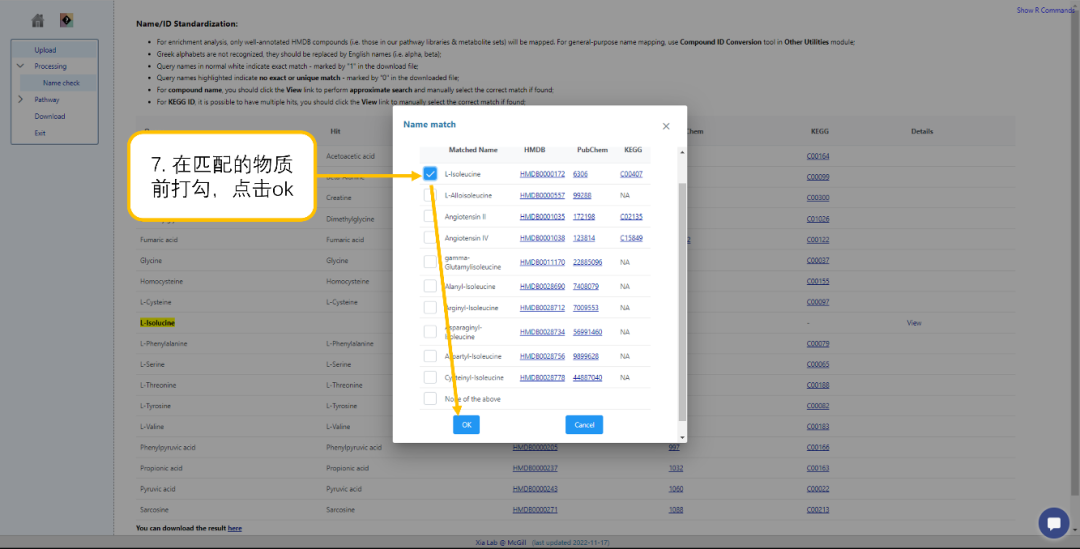The image size is (1080, 549).
Task: Check the Angiotensin IV checkbox
Action: (x=430, y=238)
